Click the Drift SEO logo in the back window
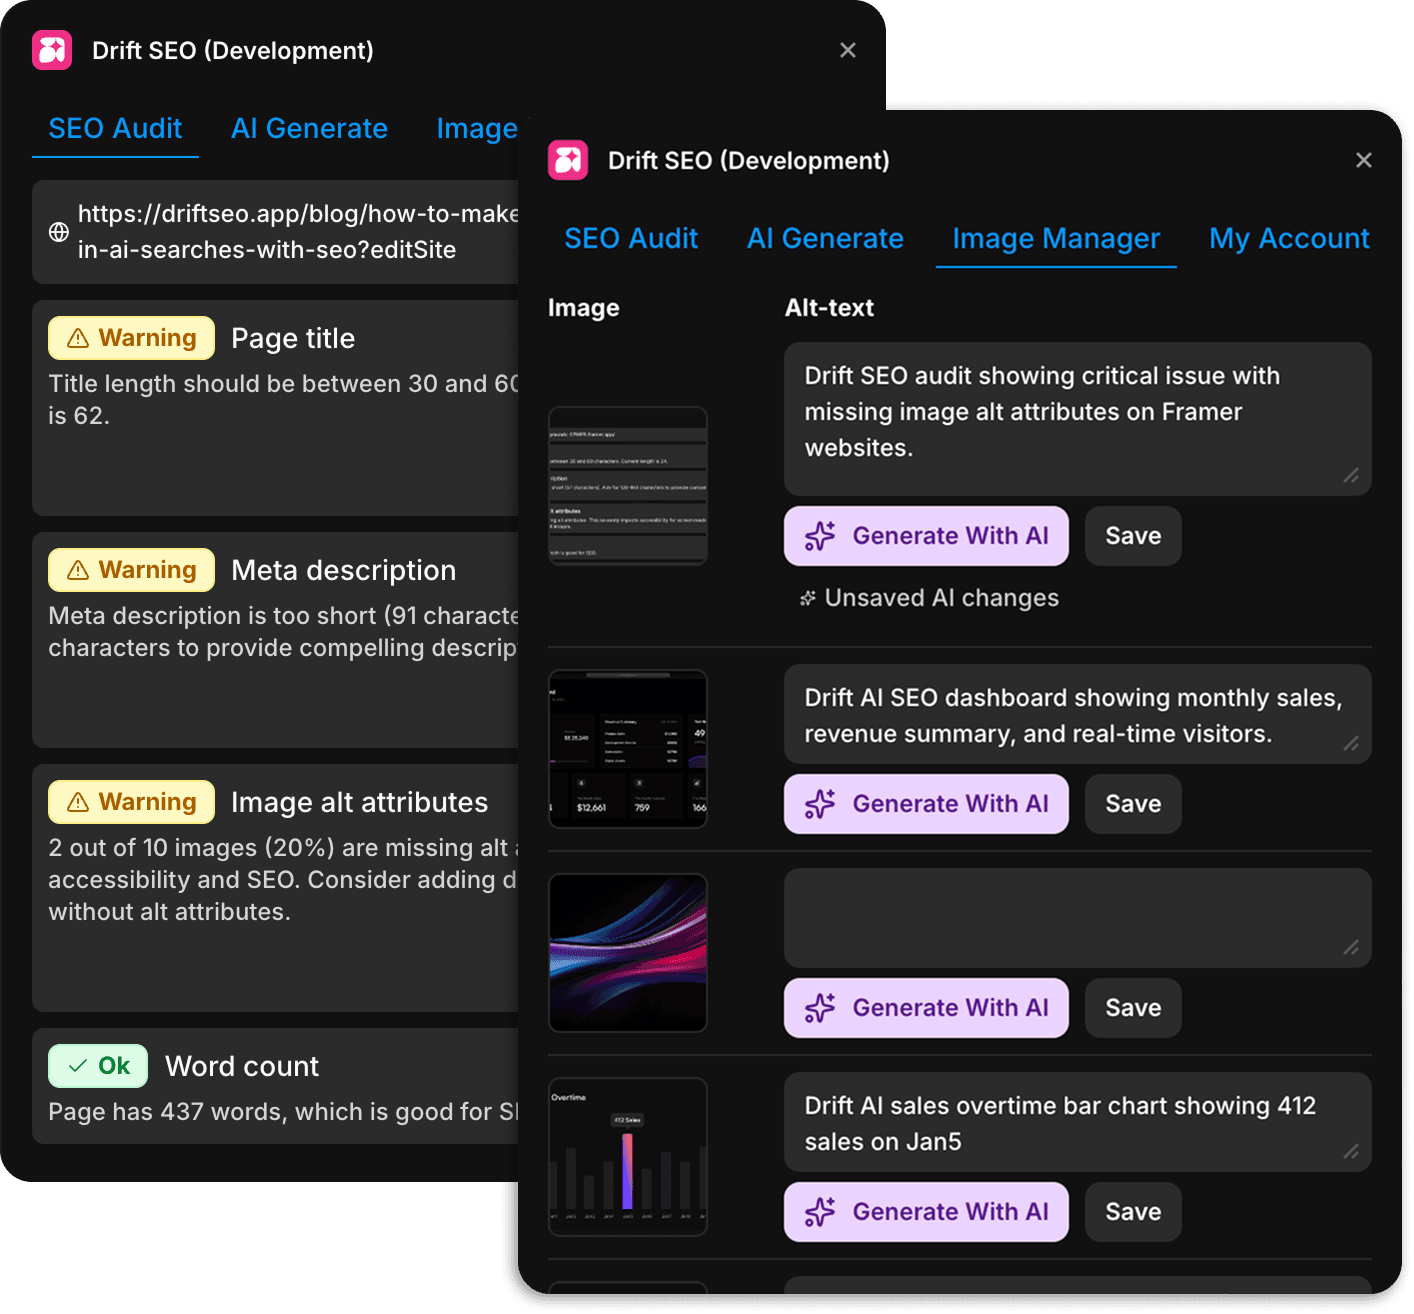Image resolution: width=1414 pixels, height=1314 pixels. 52,50
